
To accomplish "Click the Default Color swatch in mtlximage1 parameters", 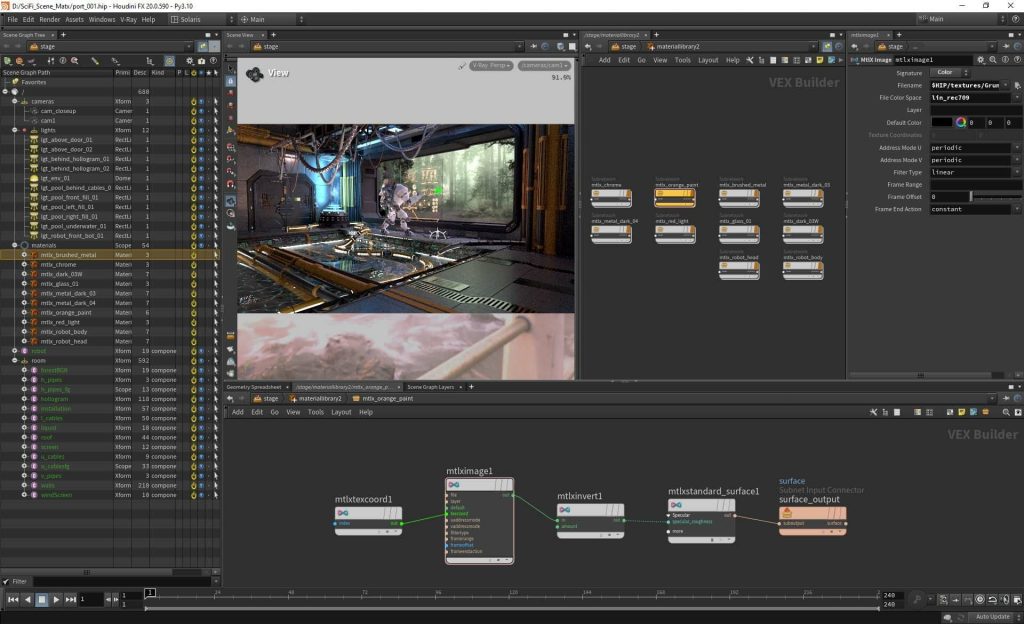I will tap(943, 122).
